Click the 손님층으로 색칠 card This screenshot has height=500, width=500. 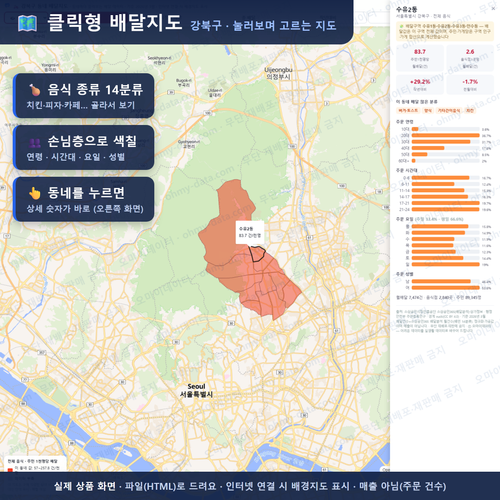84,147
